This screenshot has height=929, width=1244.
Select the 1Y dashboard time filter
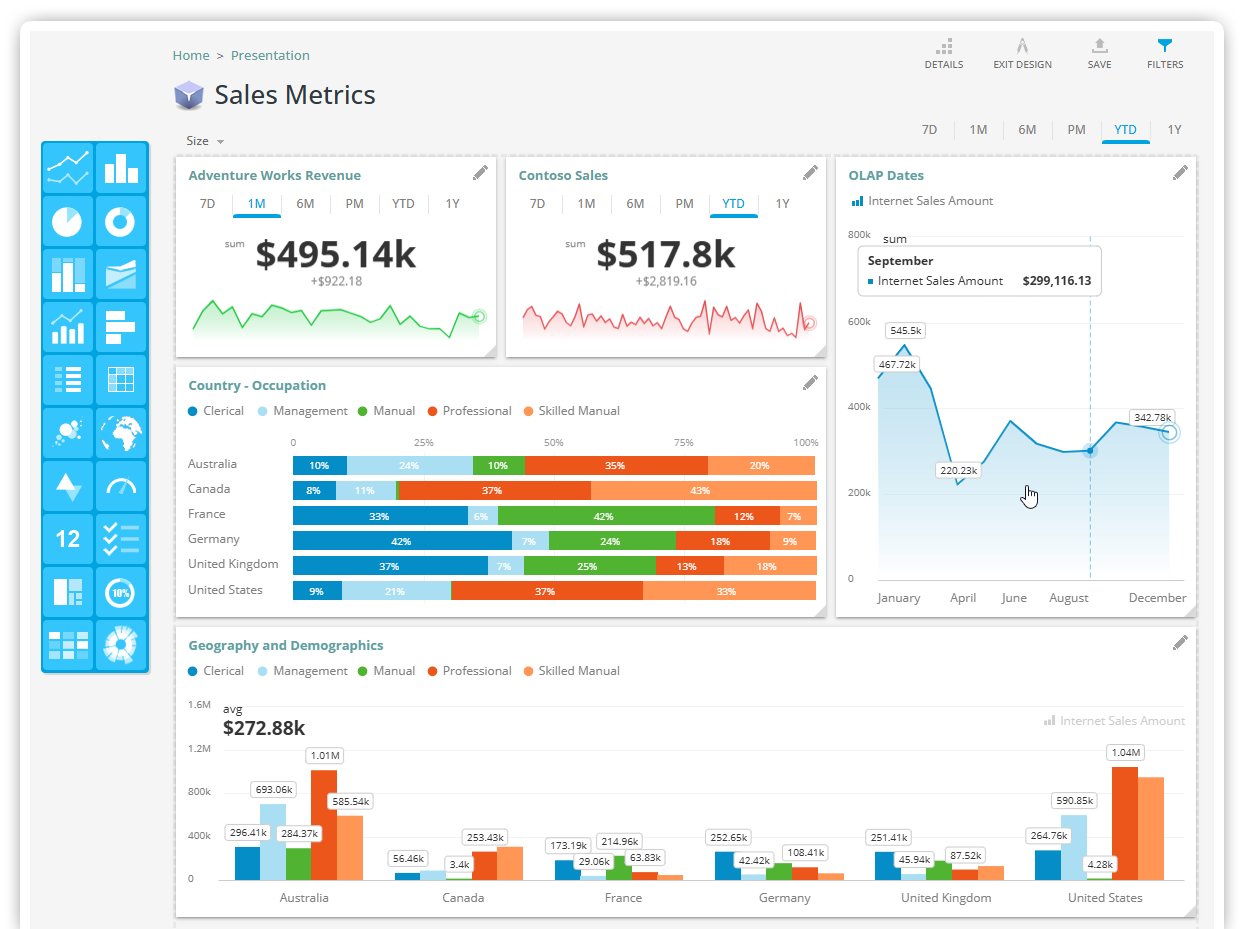[1174, 129]
